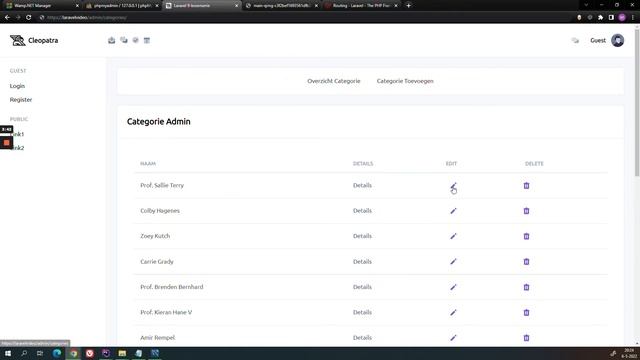Go back with the browser back arrow
The image size is (640, 360).
(x=7, y=18)
